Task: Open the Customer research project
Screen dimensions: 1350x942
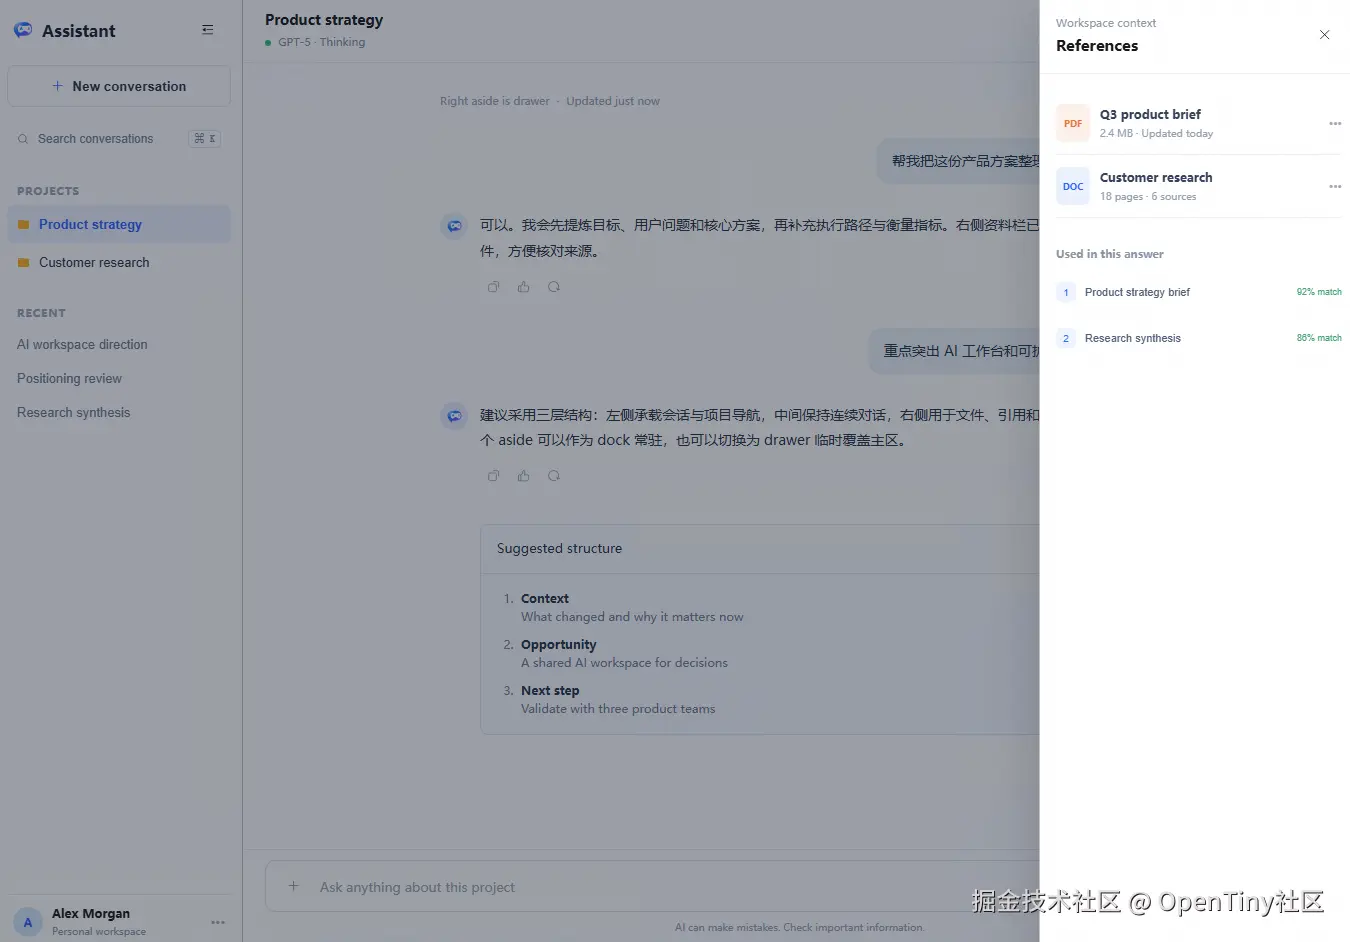Action: (119, 262)
